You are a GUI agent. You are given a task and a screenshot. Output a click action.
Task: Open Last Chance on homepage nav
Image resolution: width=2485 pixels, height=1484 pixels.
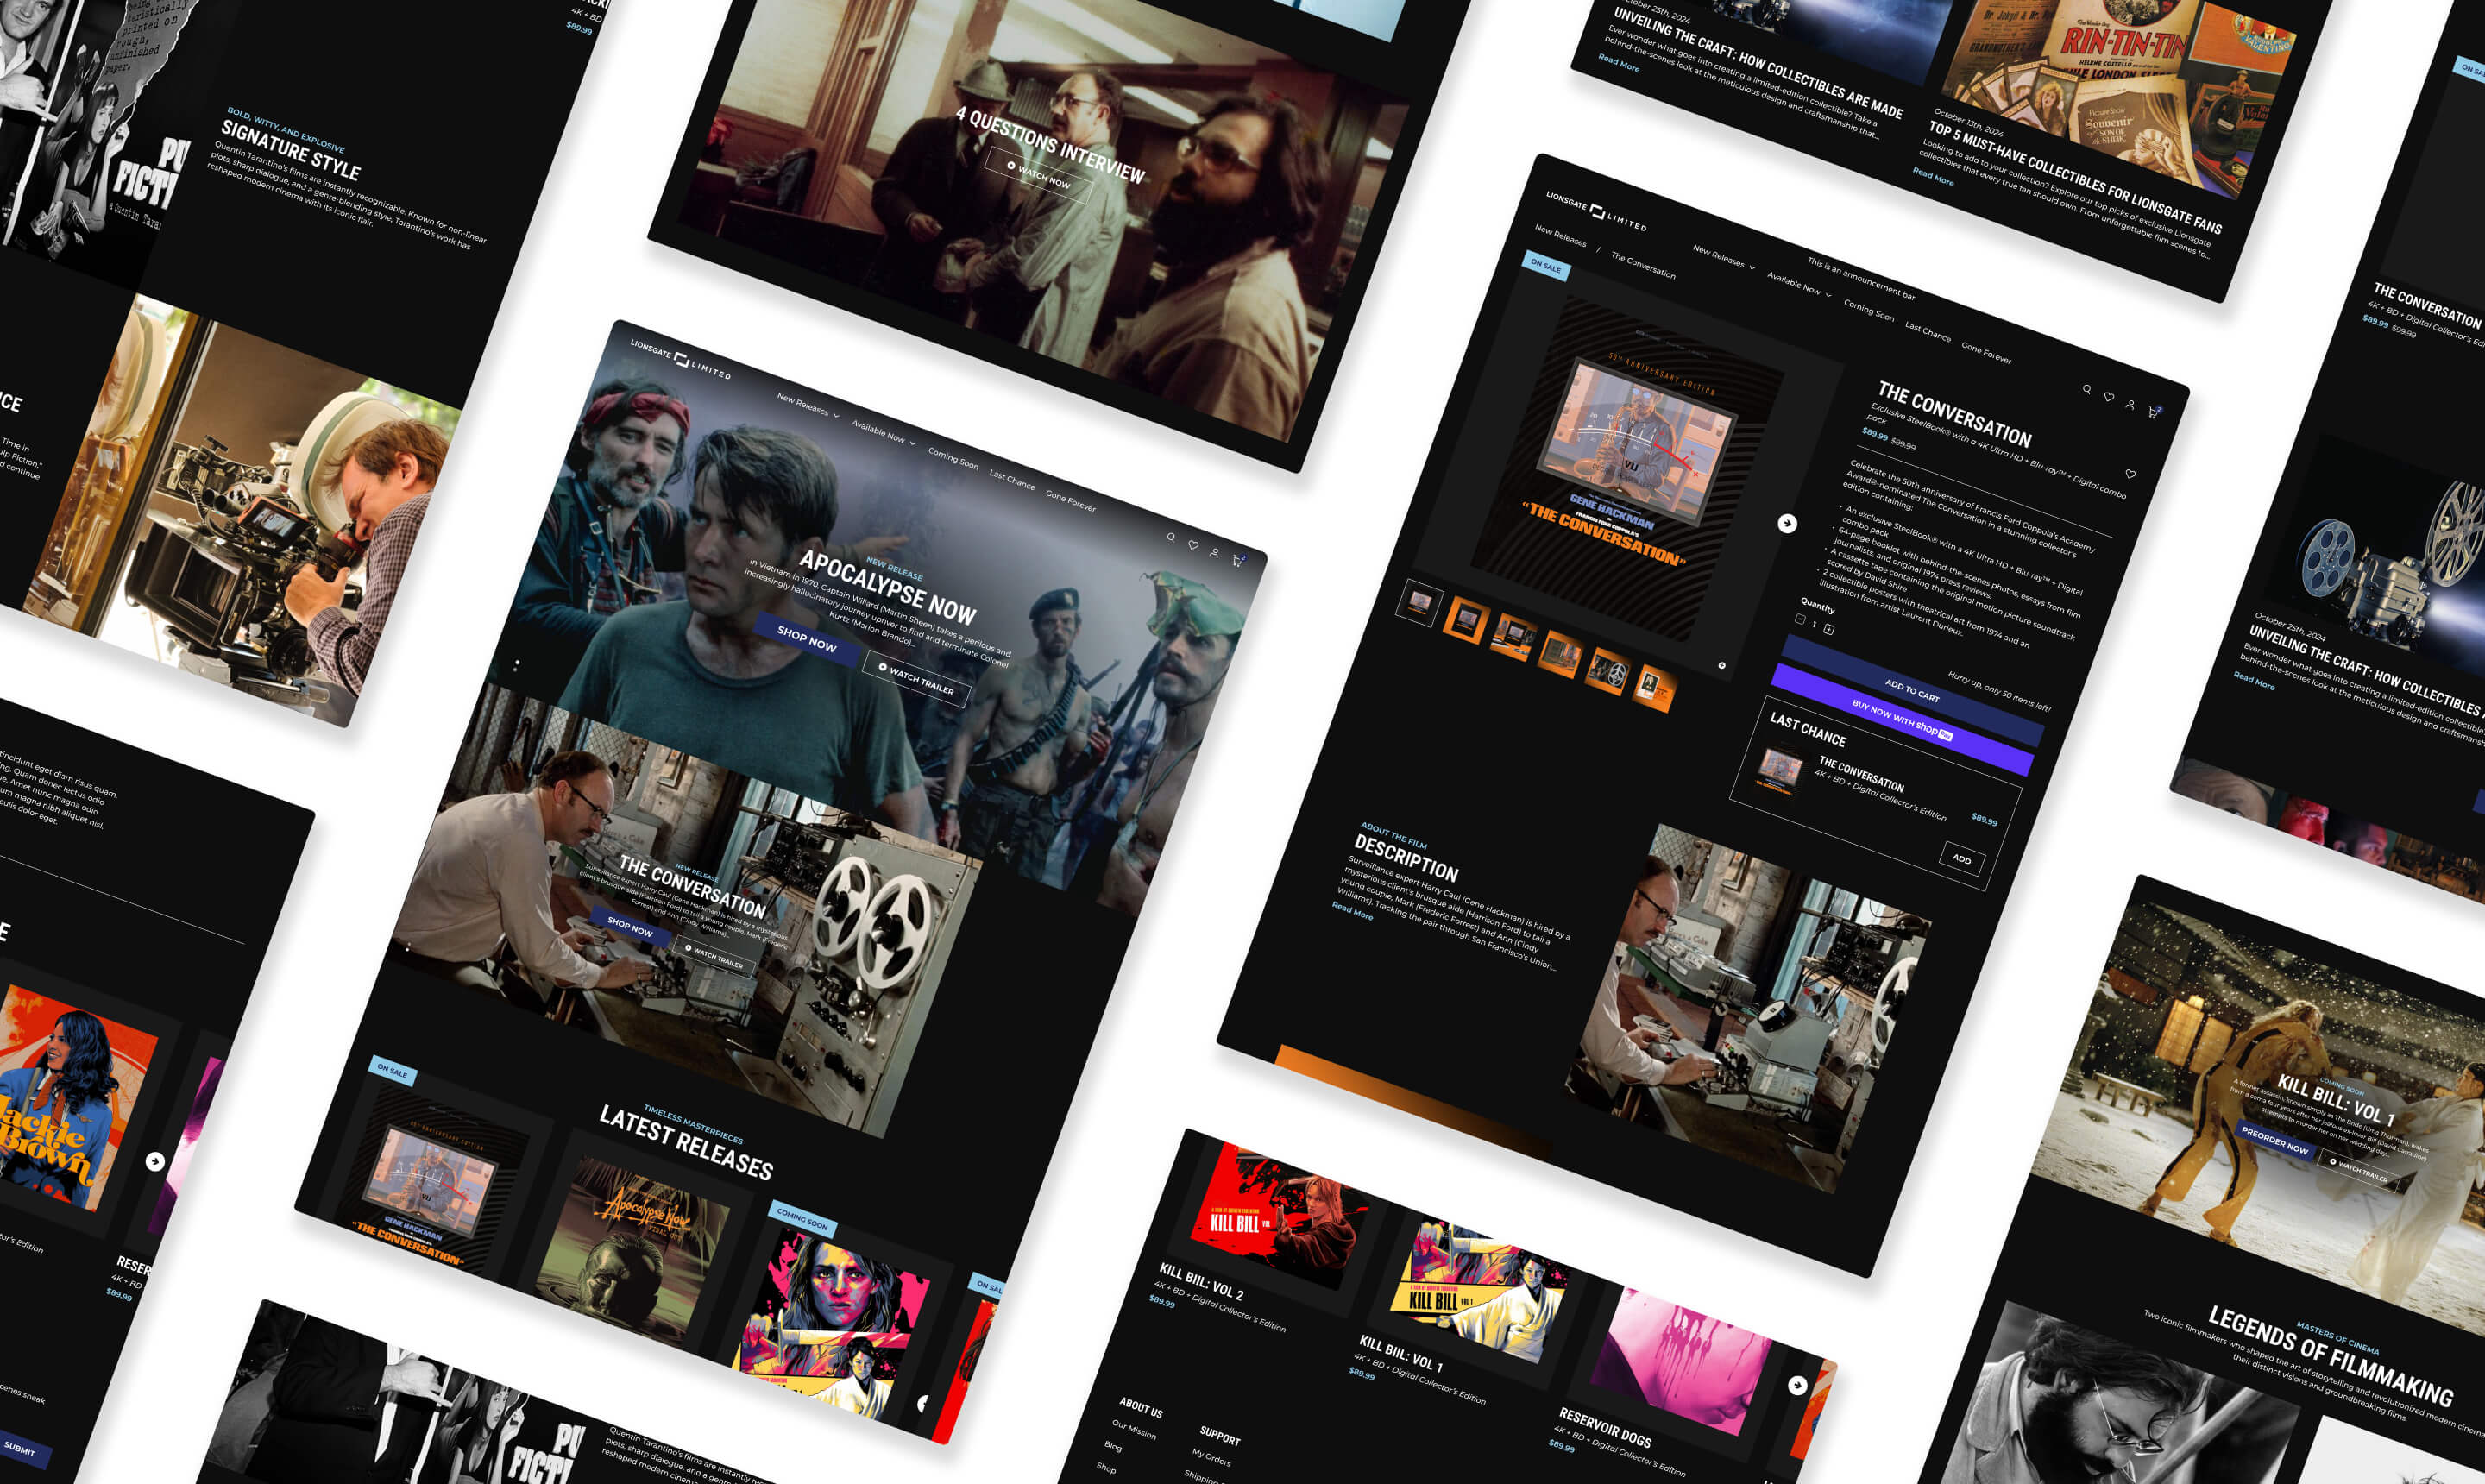tap(1012, 479)
